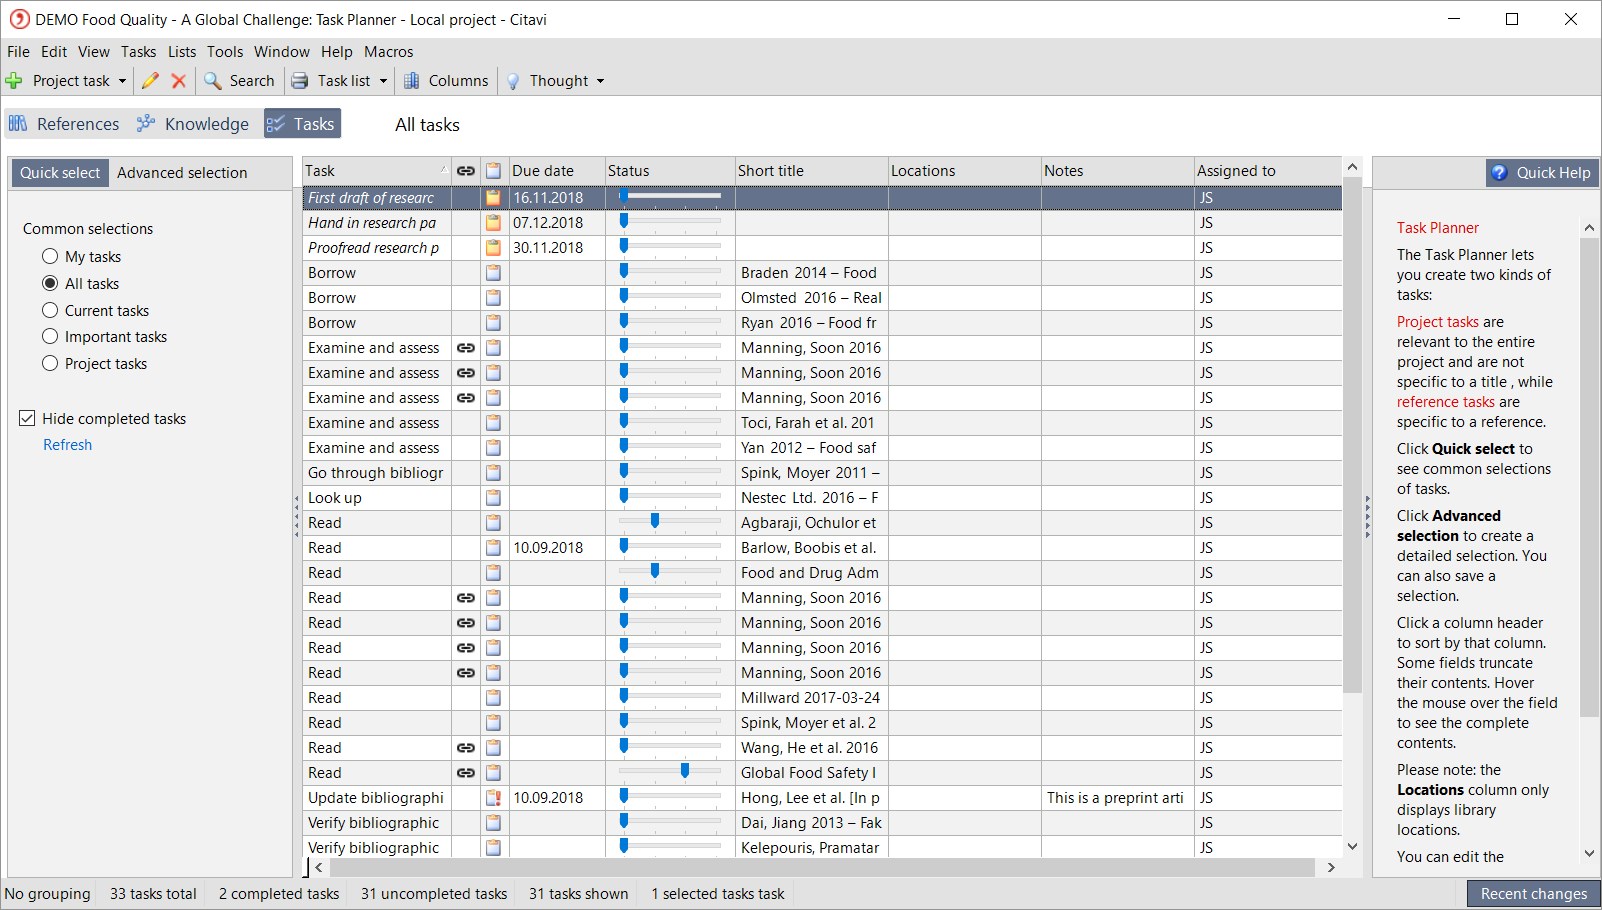The width and height of the screenshot is (1602, 910).
Task: Open Thought dropdown arrow
Action: pos(600,81)
